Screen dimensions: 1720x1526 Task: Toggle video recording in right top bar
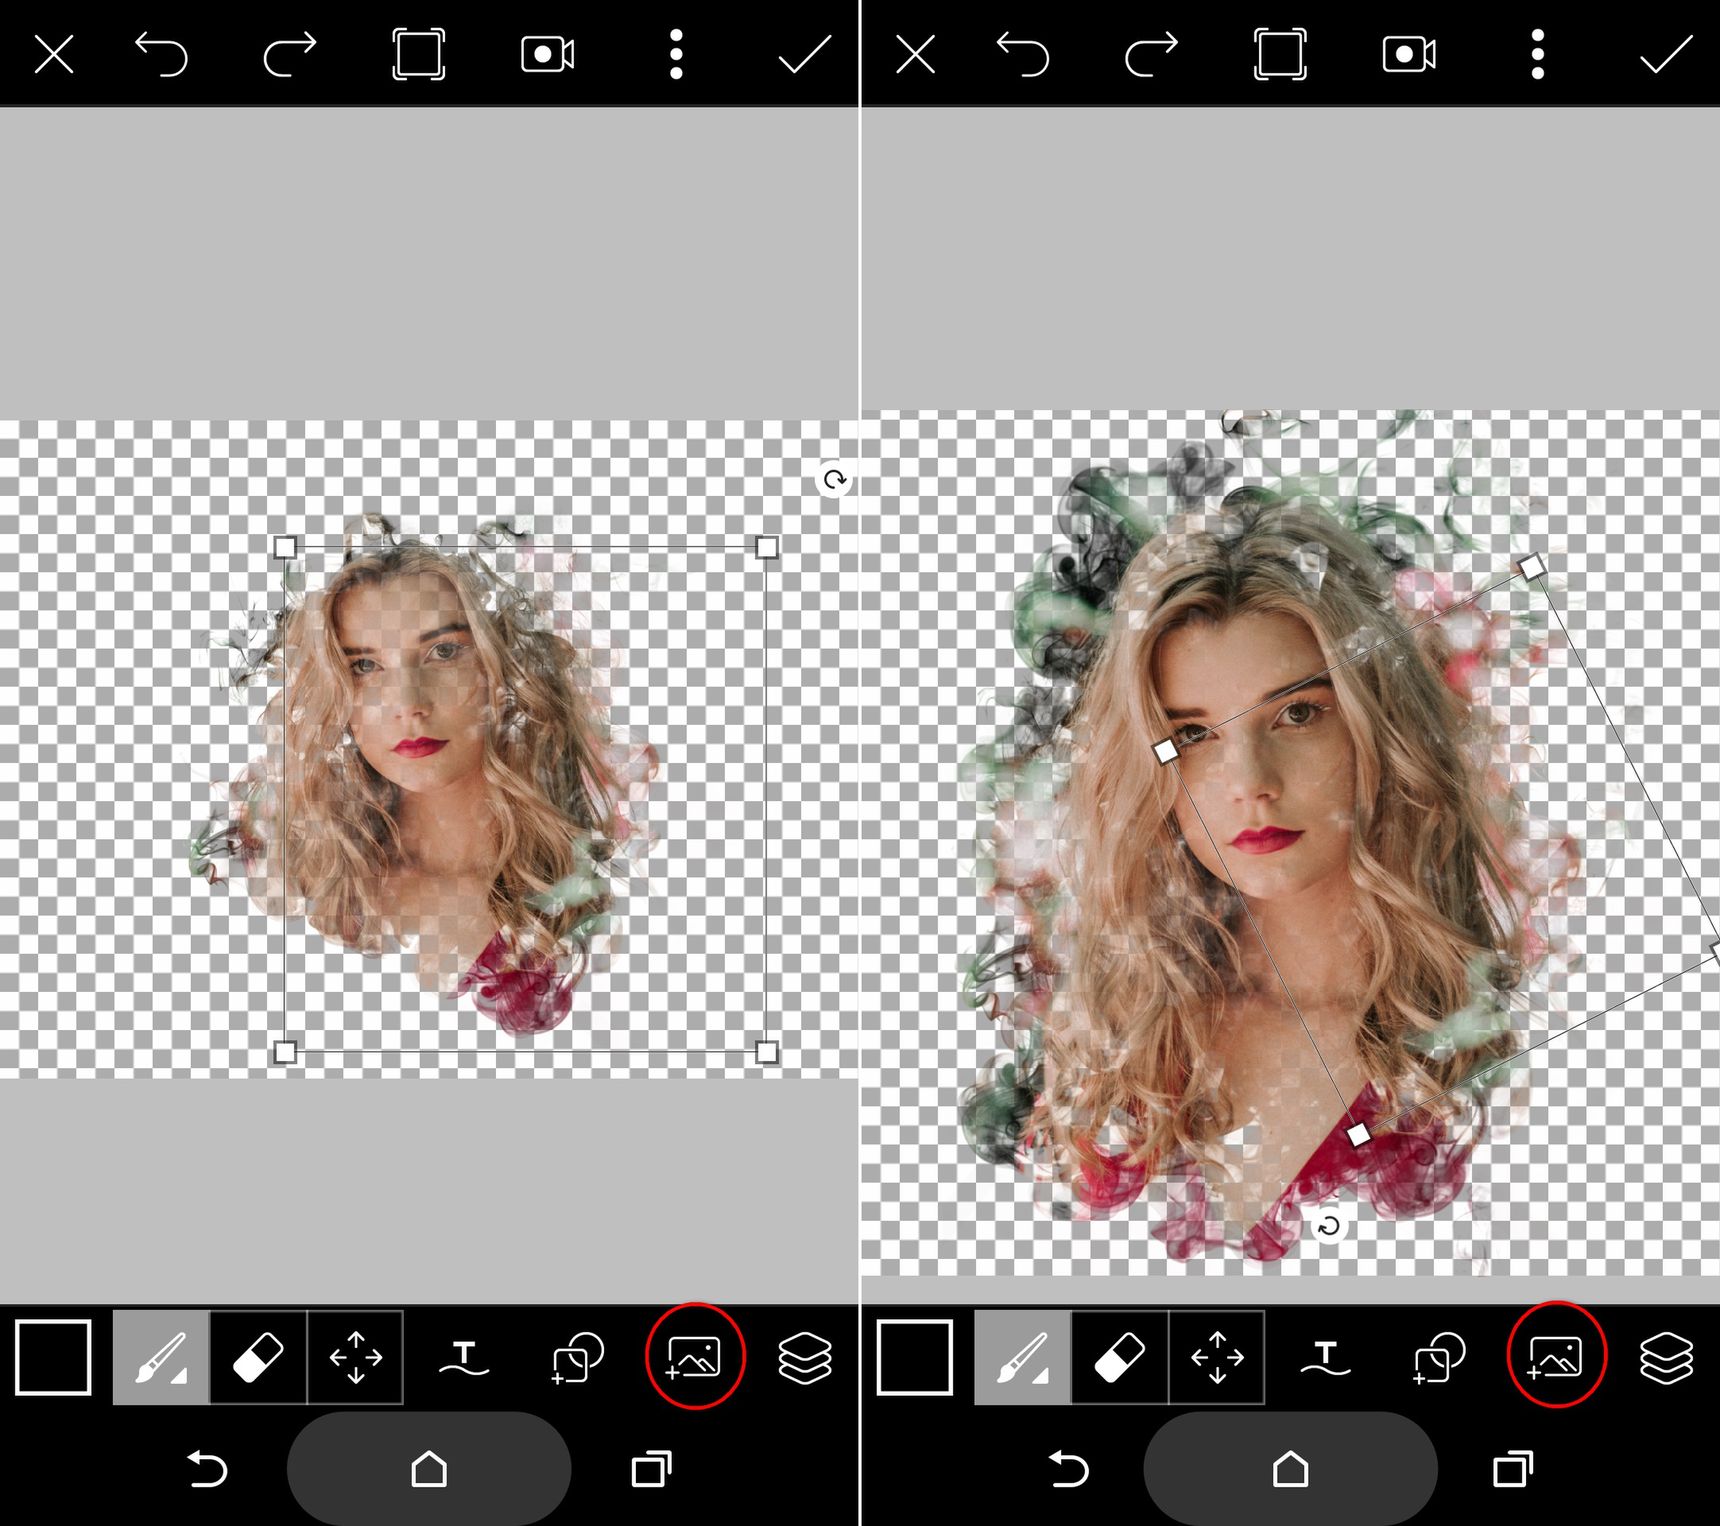pos(1408,54)
